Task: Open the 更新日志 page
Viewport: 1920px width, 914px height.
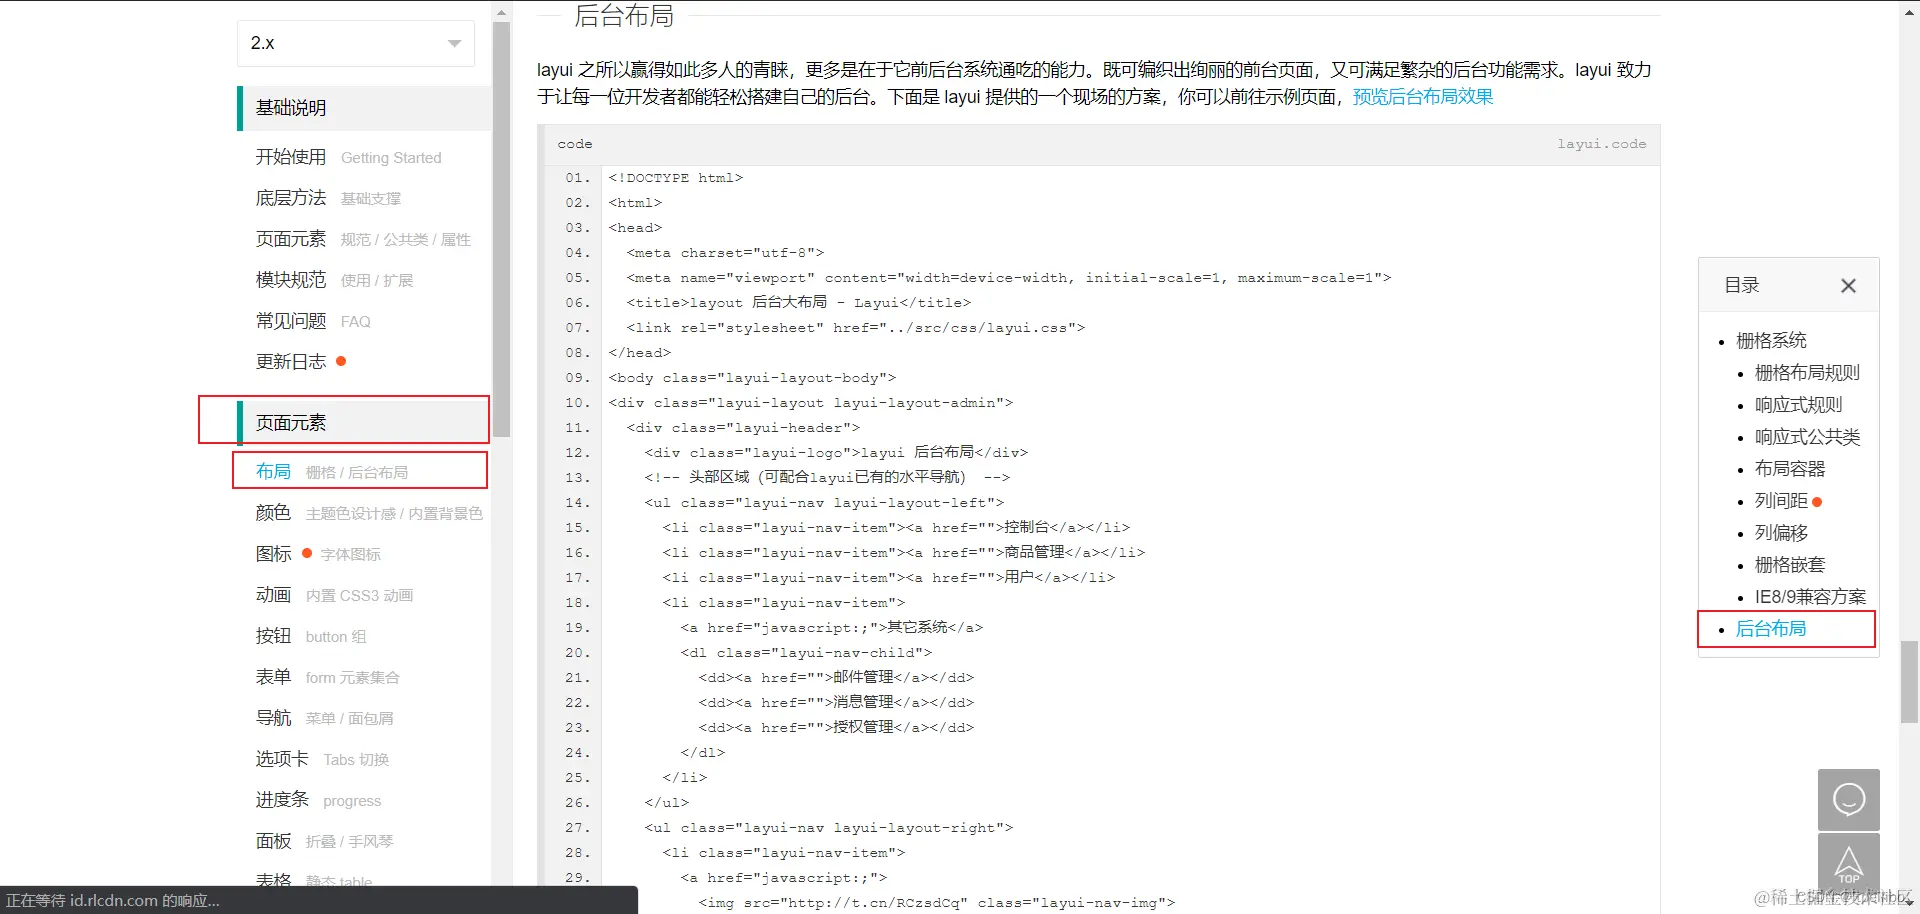Action: click(x=290, y=361)
